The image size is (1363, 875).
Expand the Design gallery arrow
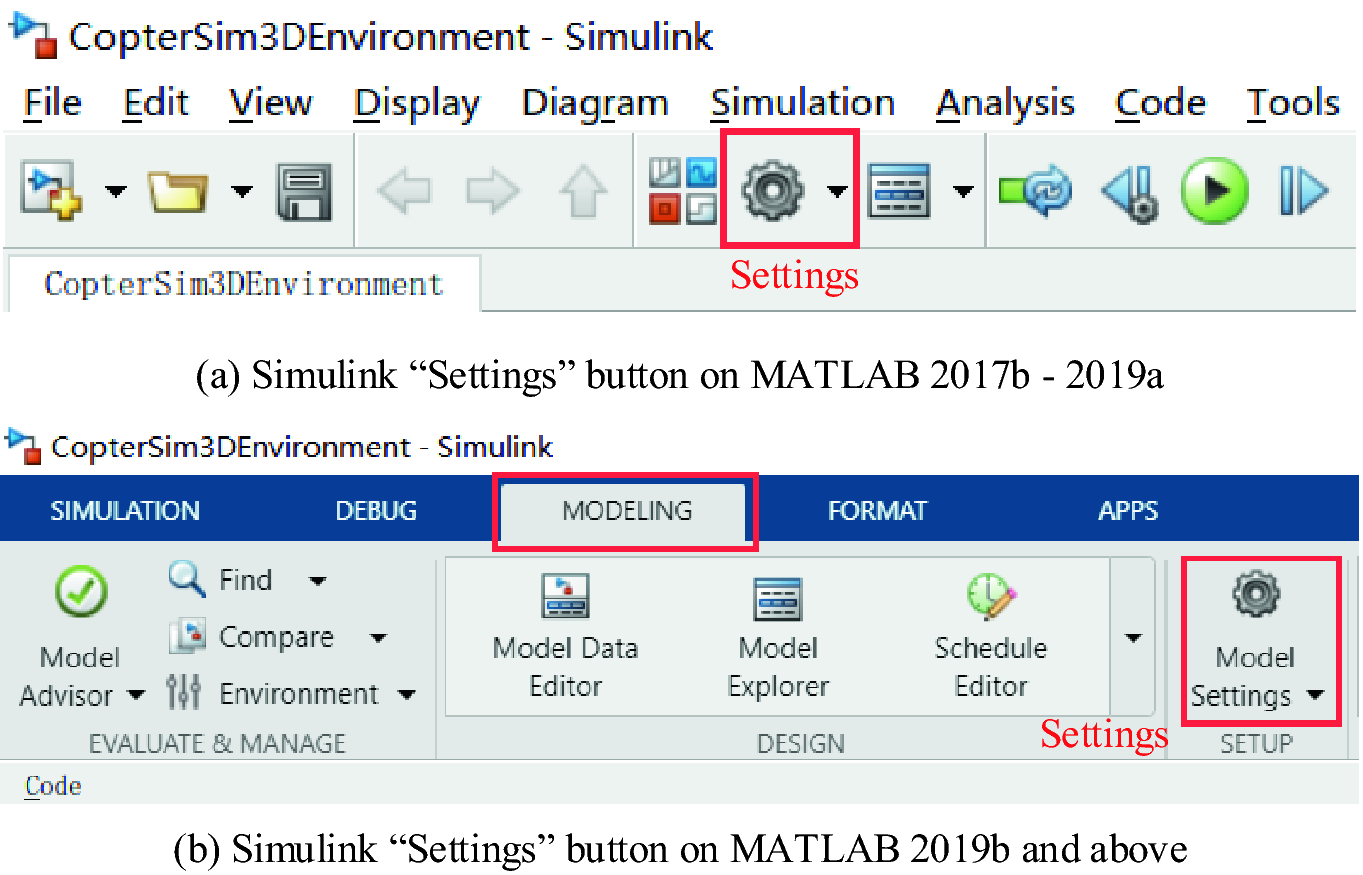point(1133,637)
